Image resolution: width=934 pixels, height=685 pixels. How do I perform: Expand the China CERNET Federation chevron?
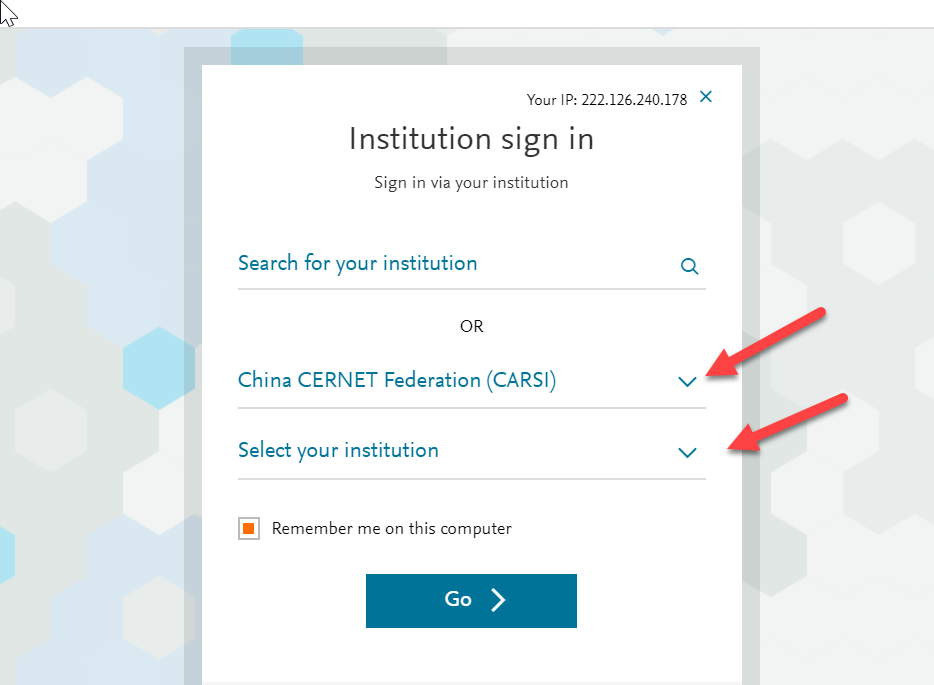click(687, 382)
